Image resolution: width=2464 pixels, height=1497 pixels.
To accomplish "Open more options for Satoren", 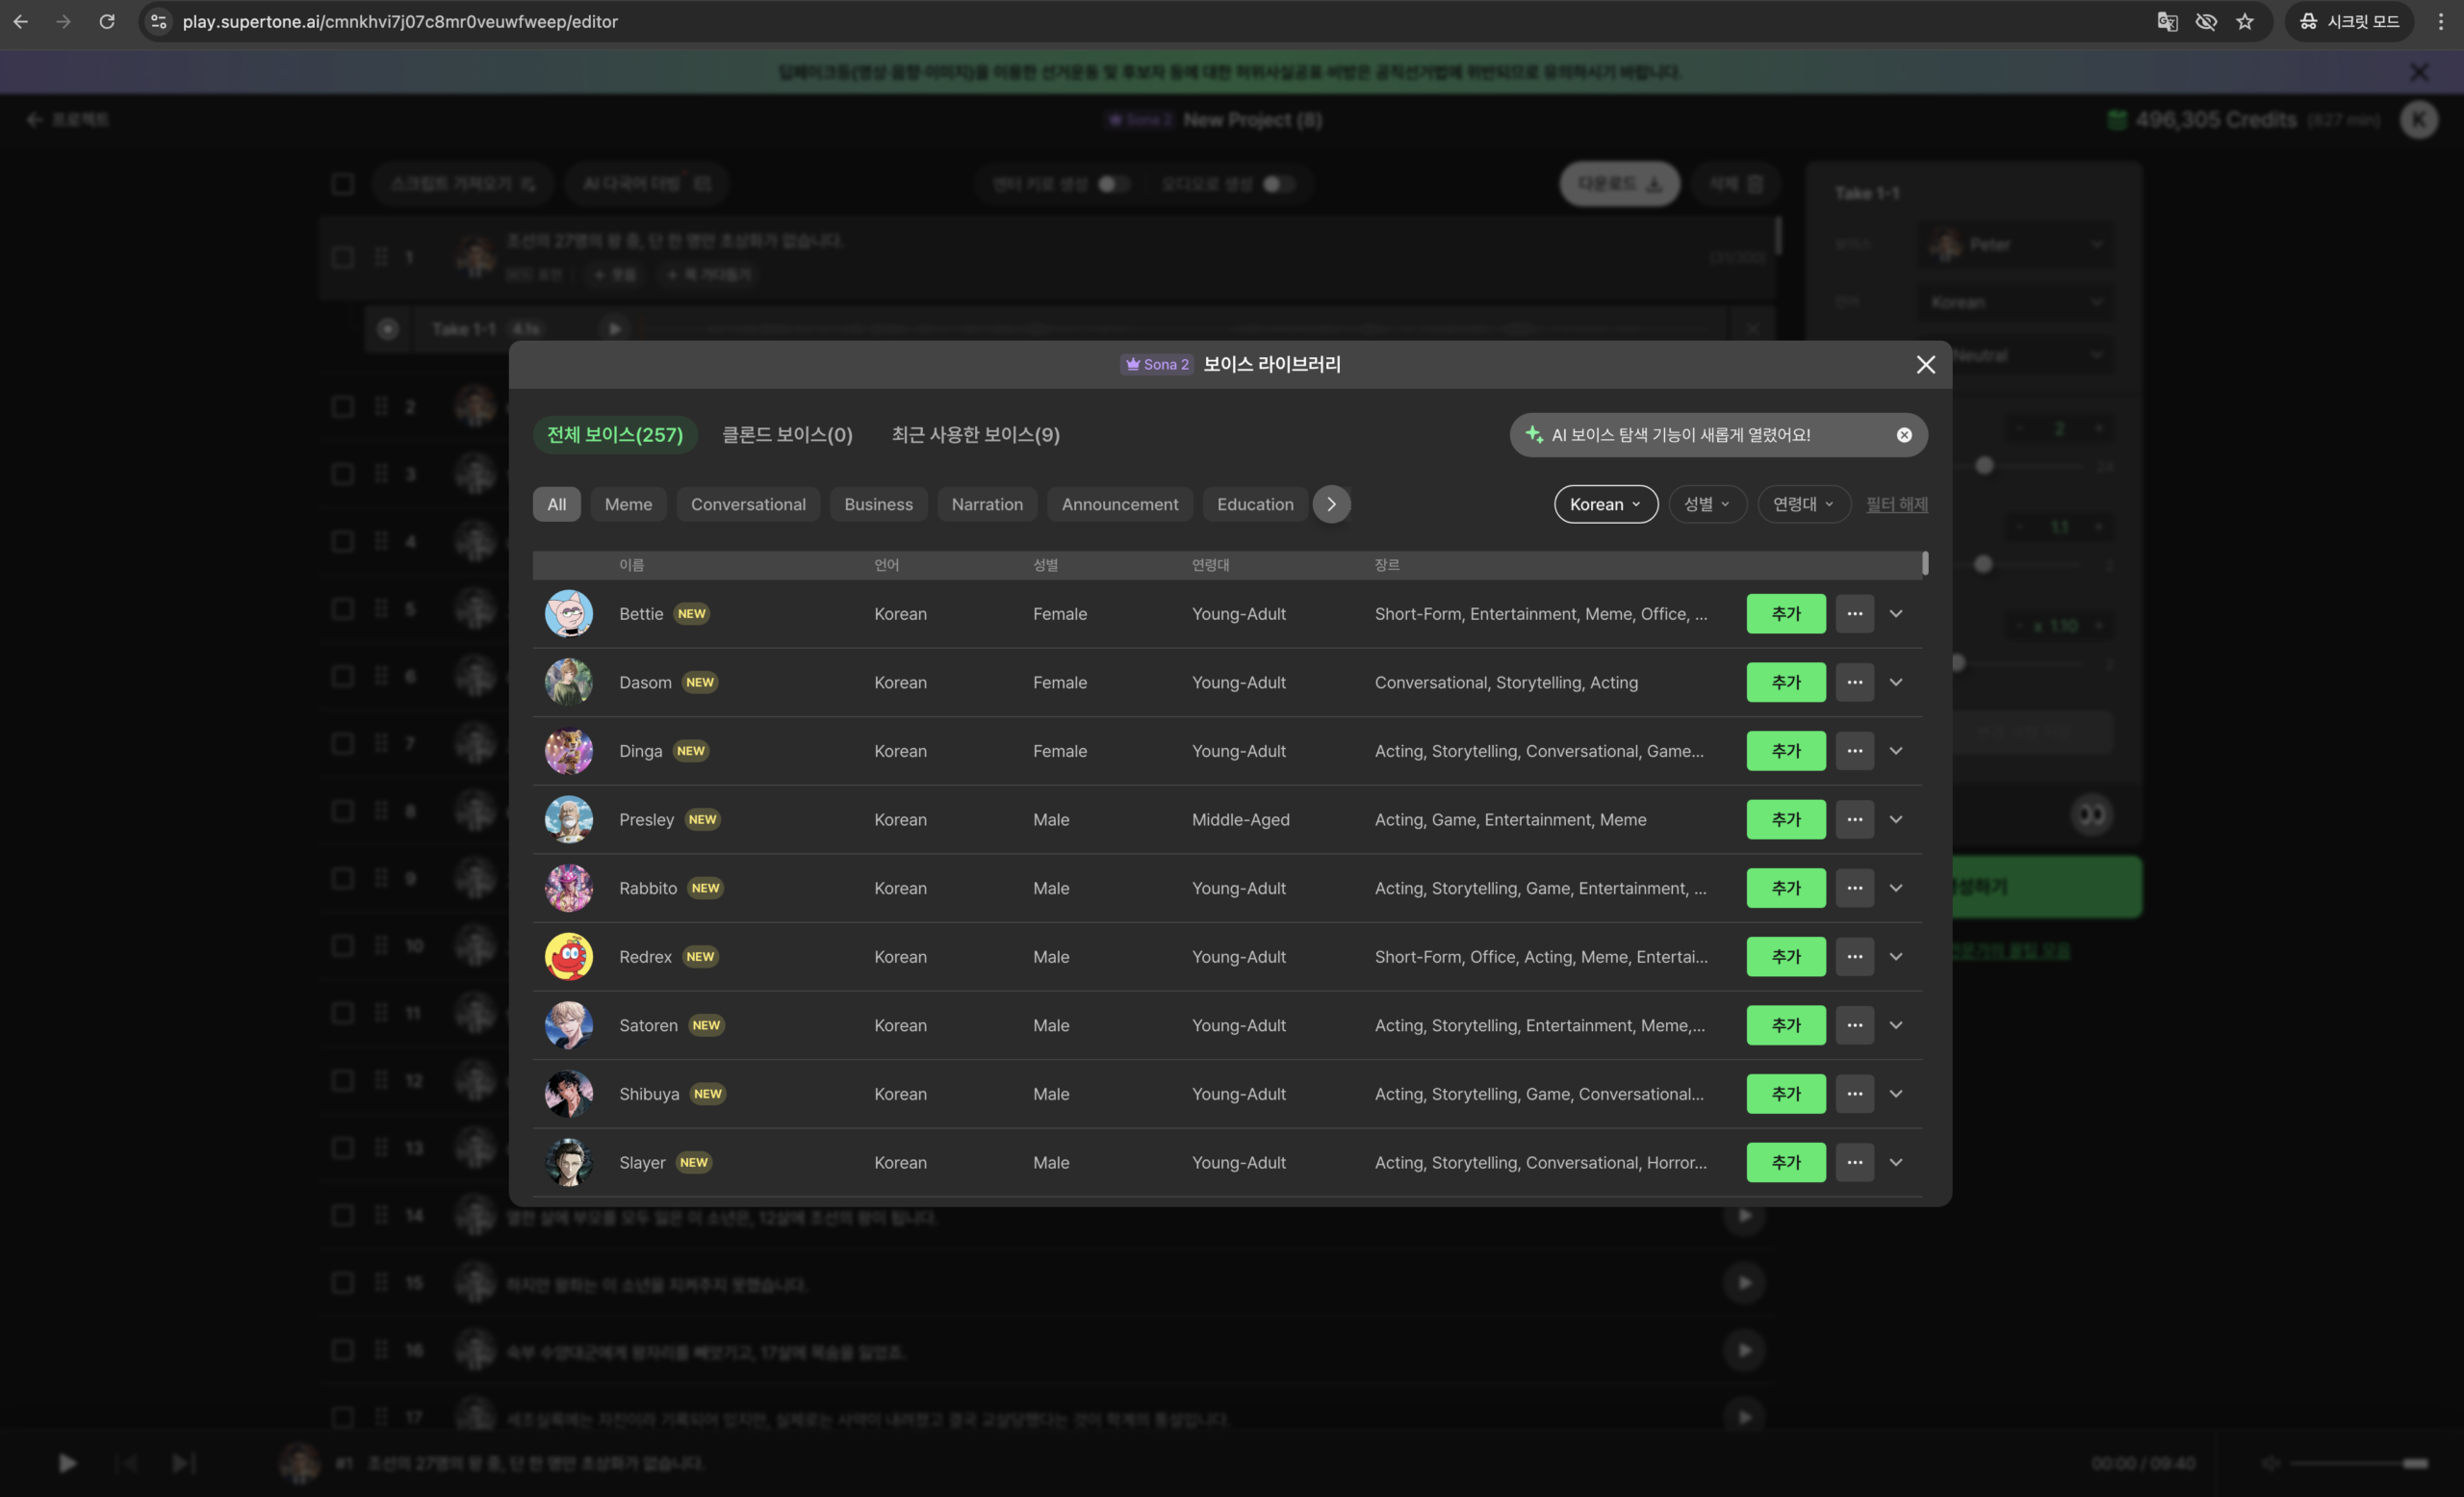I will tap(1854, 1025).
